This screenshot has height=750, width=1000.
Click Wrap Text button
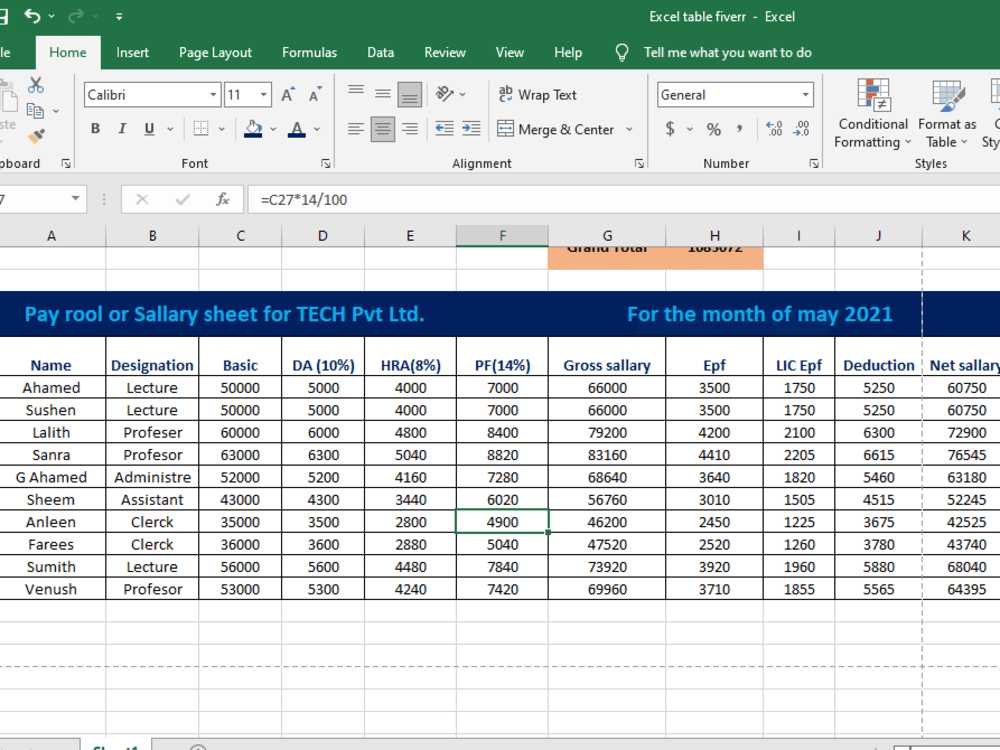[538, 94]
